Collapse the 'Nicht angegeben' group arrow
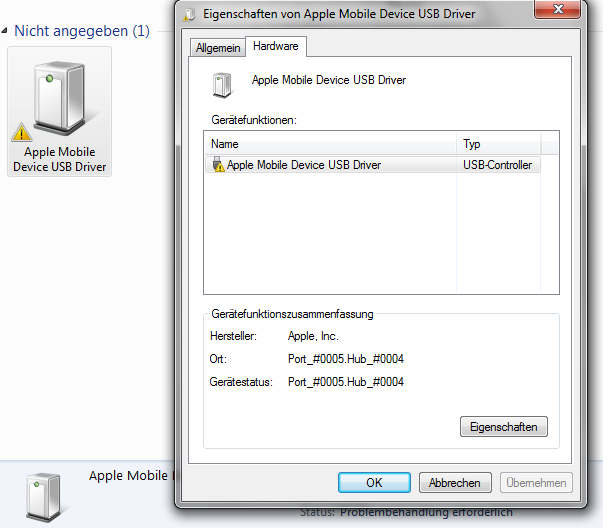 6,31
